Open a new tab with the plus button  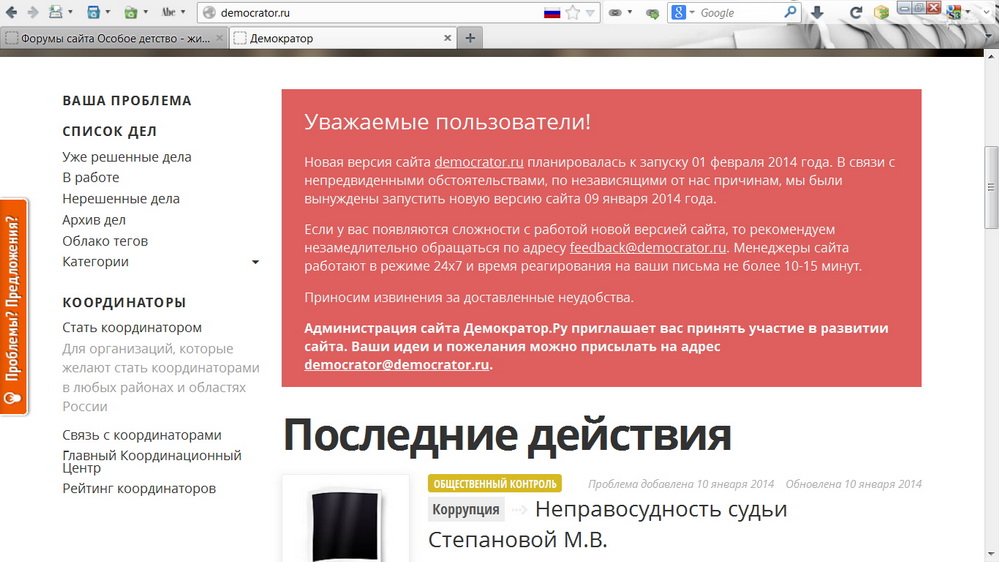[x=469, y=38]
